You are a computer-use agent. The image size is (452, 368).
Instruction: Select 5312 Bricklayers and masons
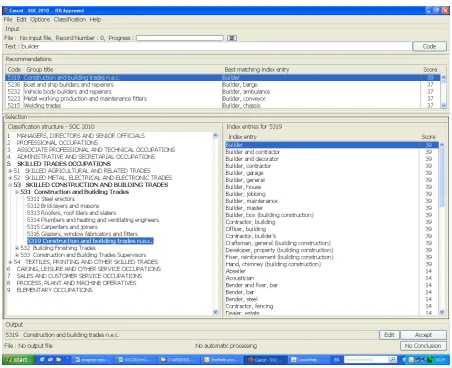pyautogui.click(x=63, y=206)
